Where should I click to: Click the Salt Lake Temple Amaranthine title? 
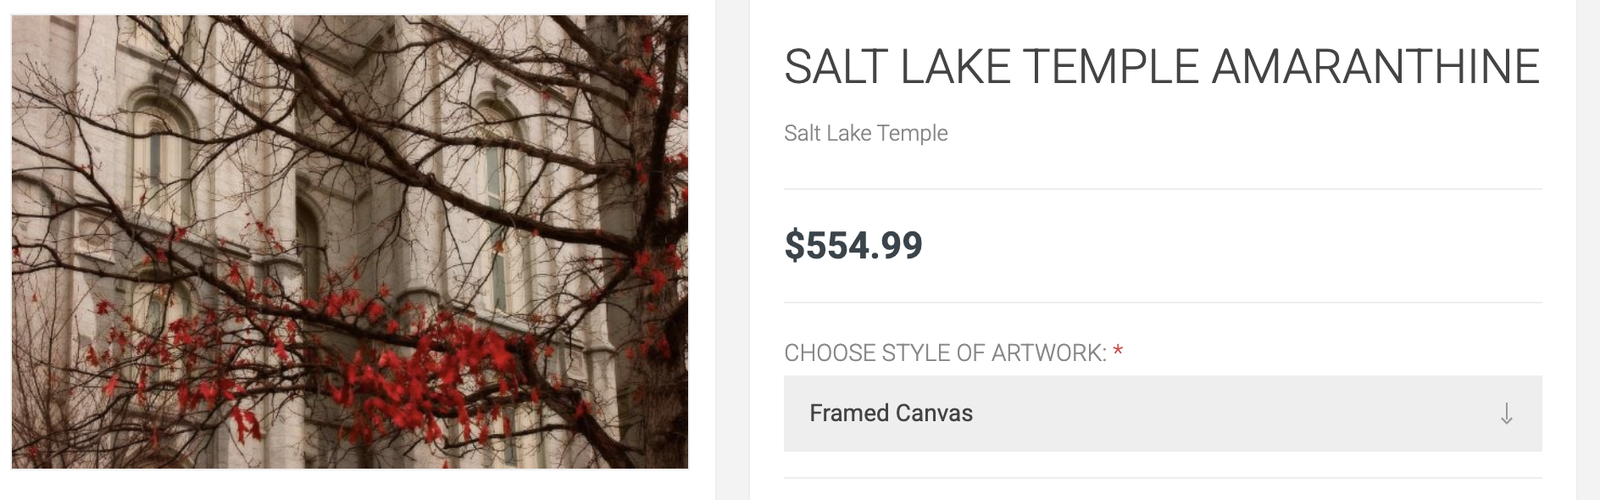tap(1161, 67)
